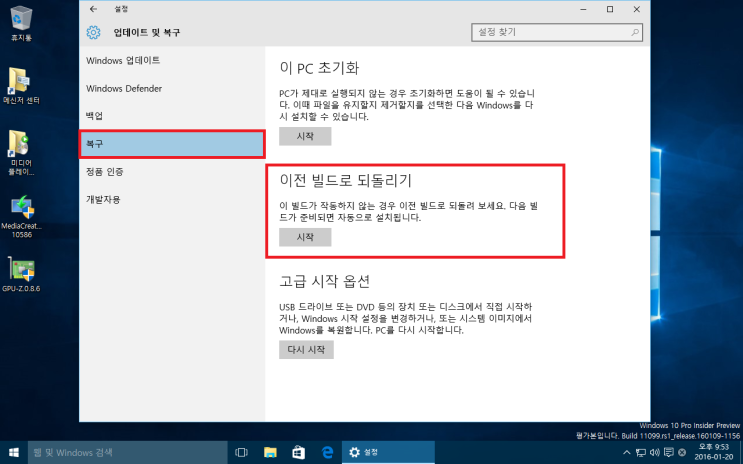
Task: Open Task View from the taskbar
Action: (242, 453)
